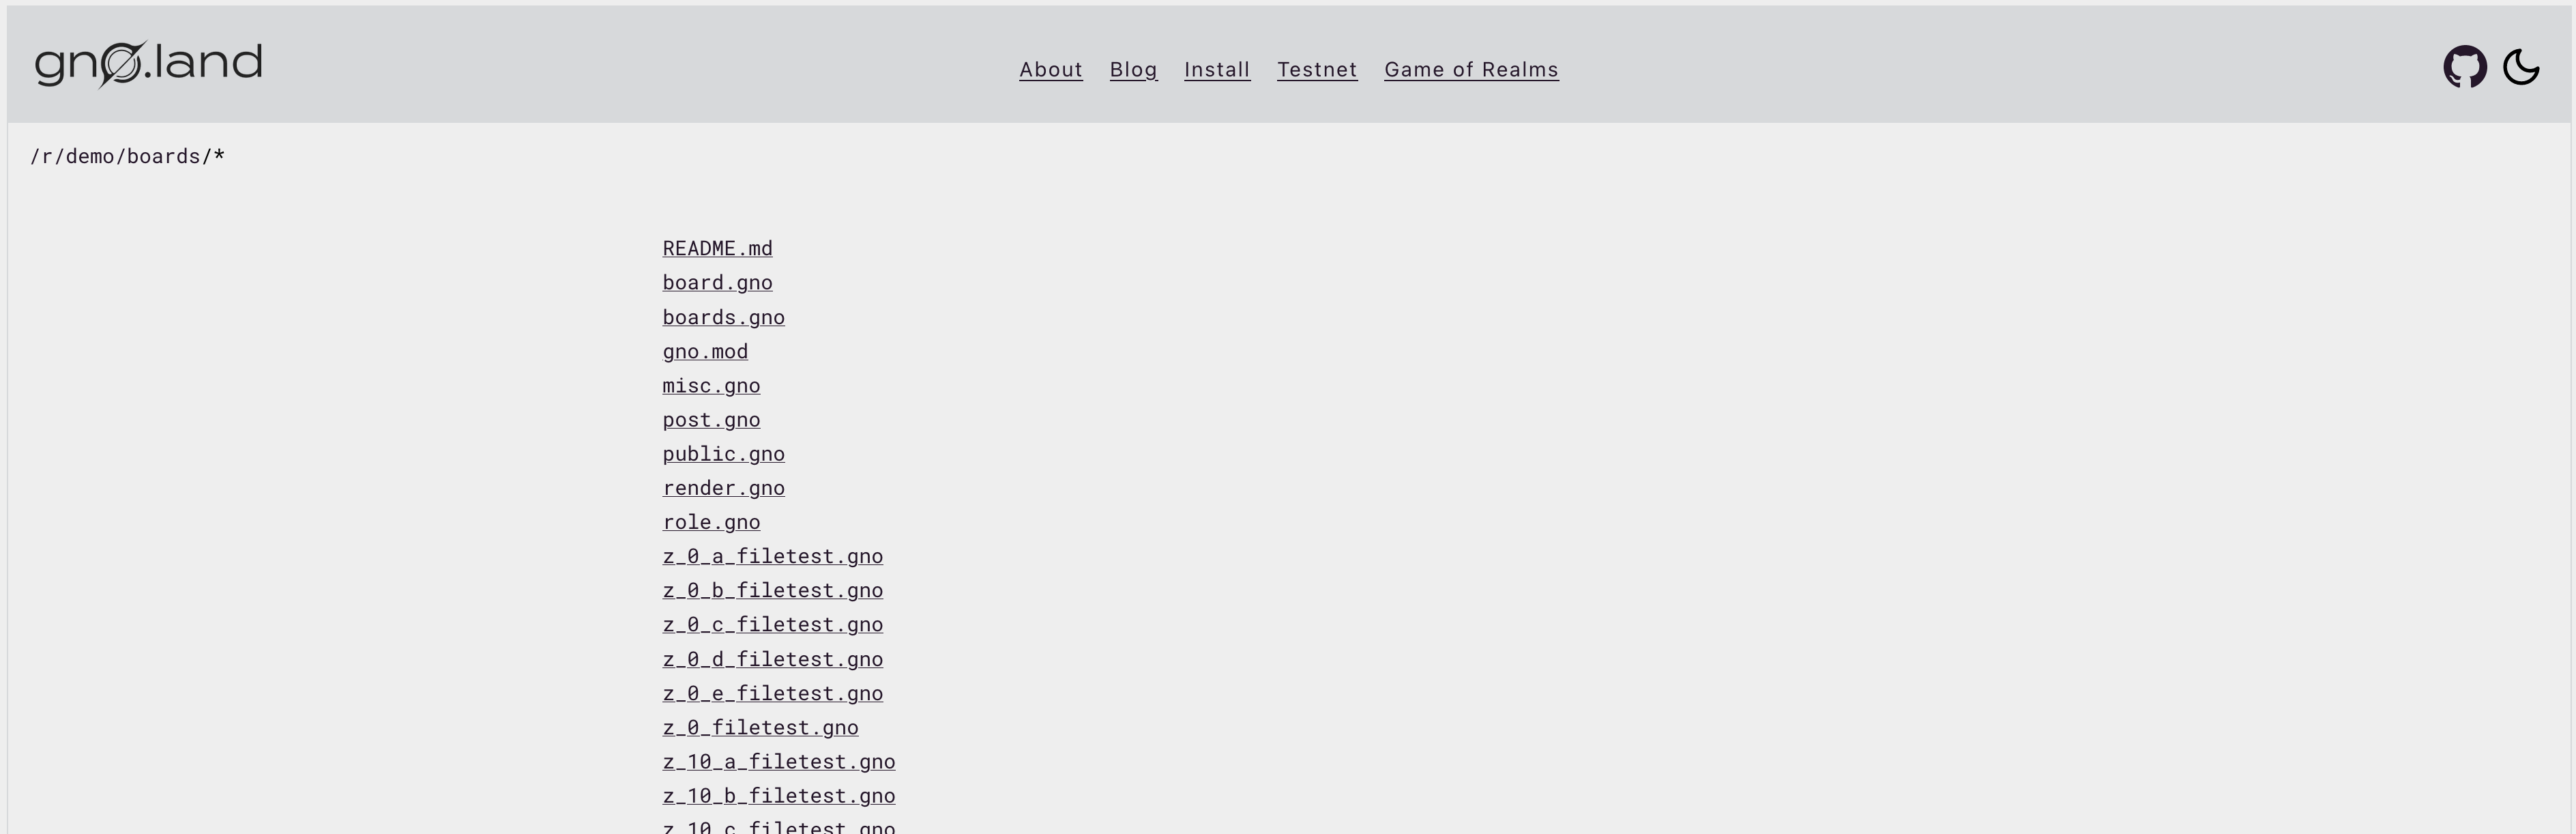
Task: Click the /r/demo/boards/* path text
Action: [x=128, y=157]
